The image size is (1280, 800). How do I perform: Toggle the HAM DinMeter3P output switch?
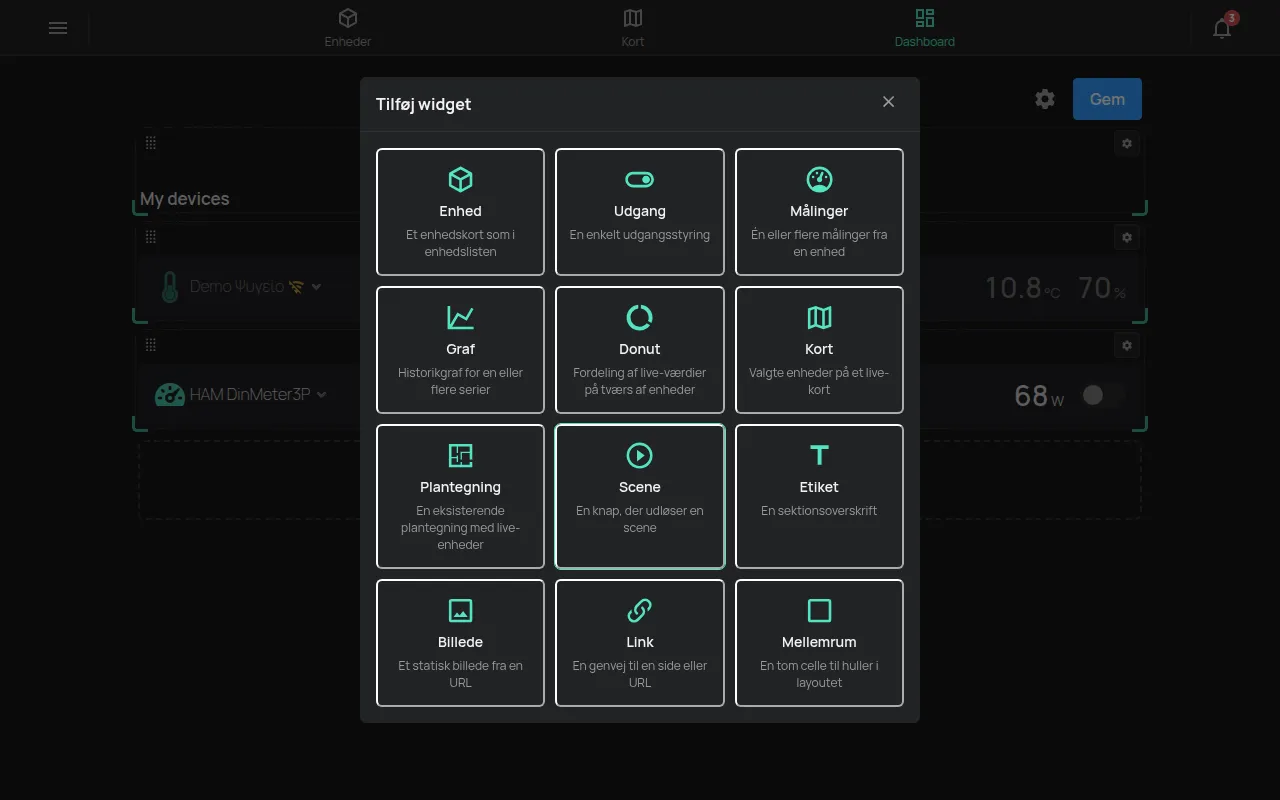pos(1103,395)
